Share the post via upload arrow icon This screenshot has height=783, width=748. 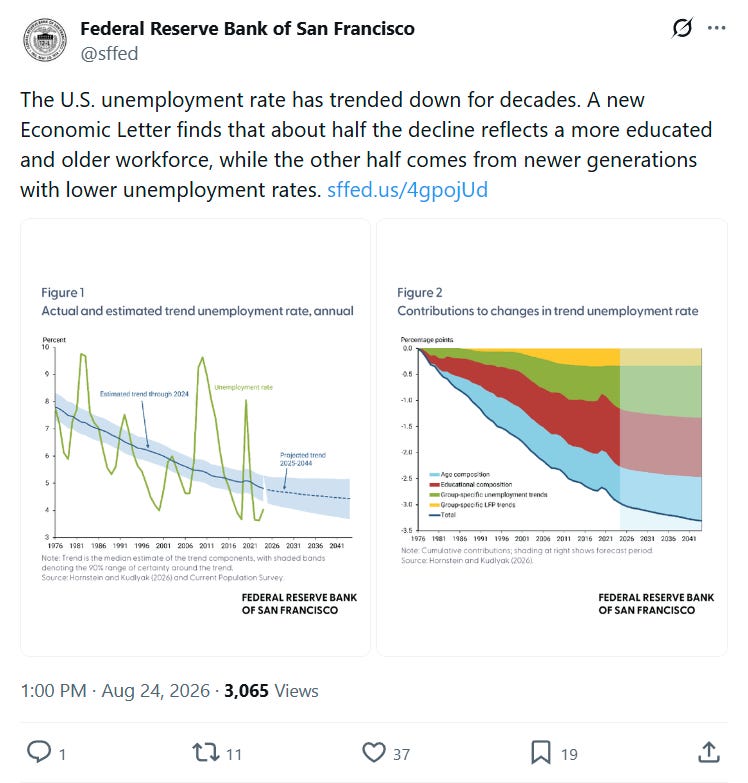tap(709, 753)
